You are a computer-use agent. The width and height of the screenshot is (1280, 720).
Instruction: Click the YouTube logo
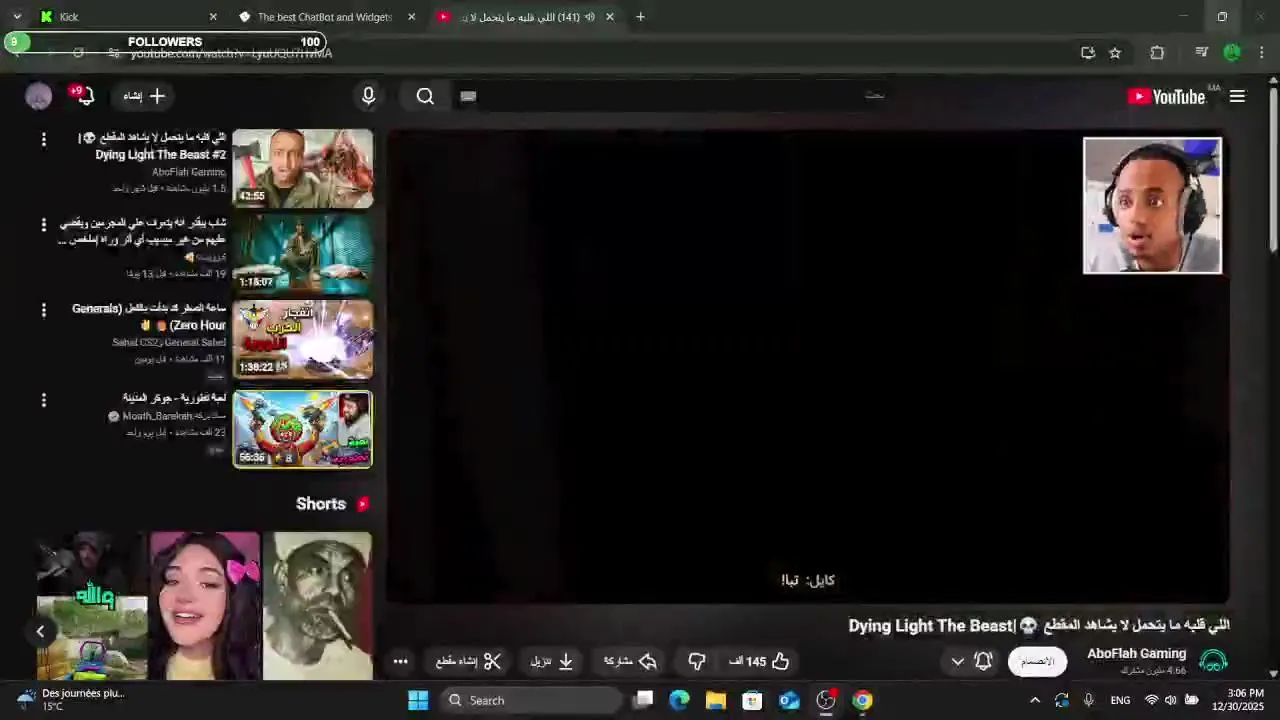tap(1166, 96)
